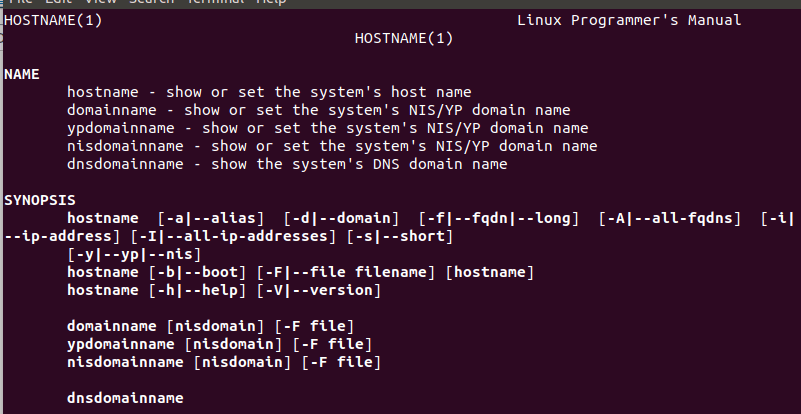Screen dimensions: 801x414
Task: Click the dnsdomainname DNS domain description line
Action: 287,164
